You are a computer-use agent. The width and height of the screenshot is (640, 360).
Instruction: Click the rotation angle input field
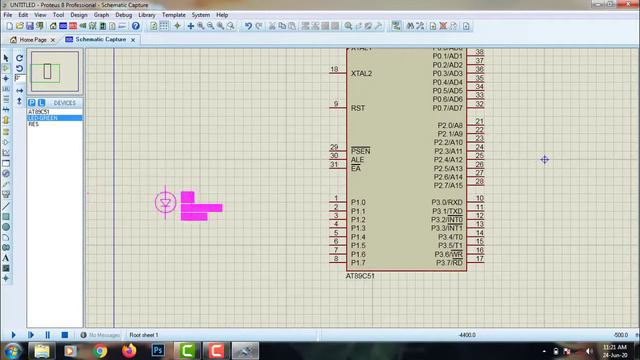point(20,78)
